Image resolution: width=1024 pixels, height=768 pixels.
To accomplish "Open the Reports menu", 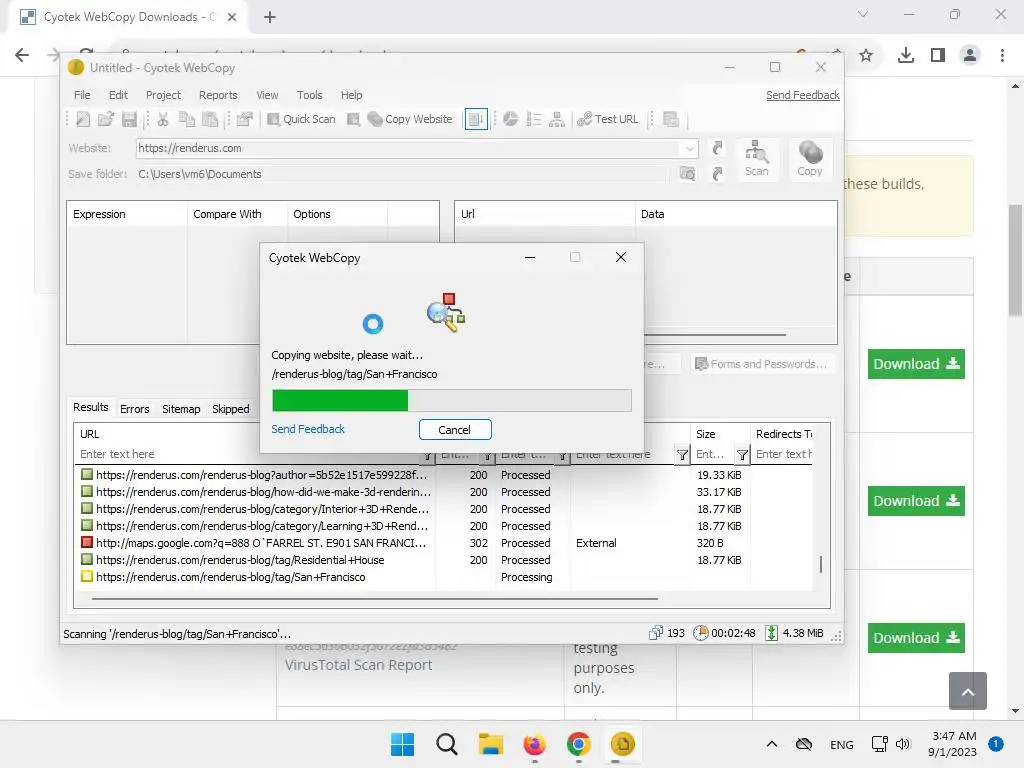I will point(218,95).
